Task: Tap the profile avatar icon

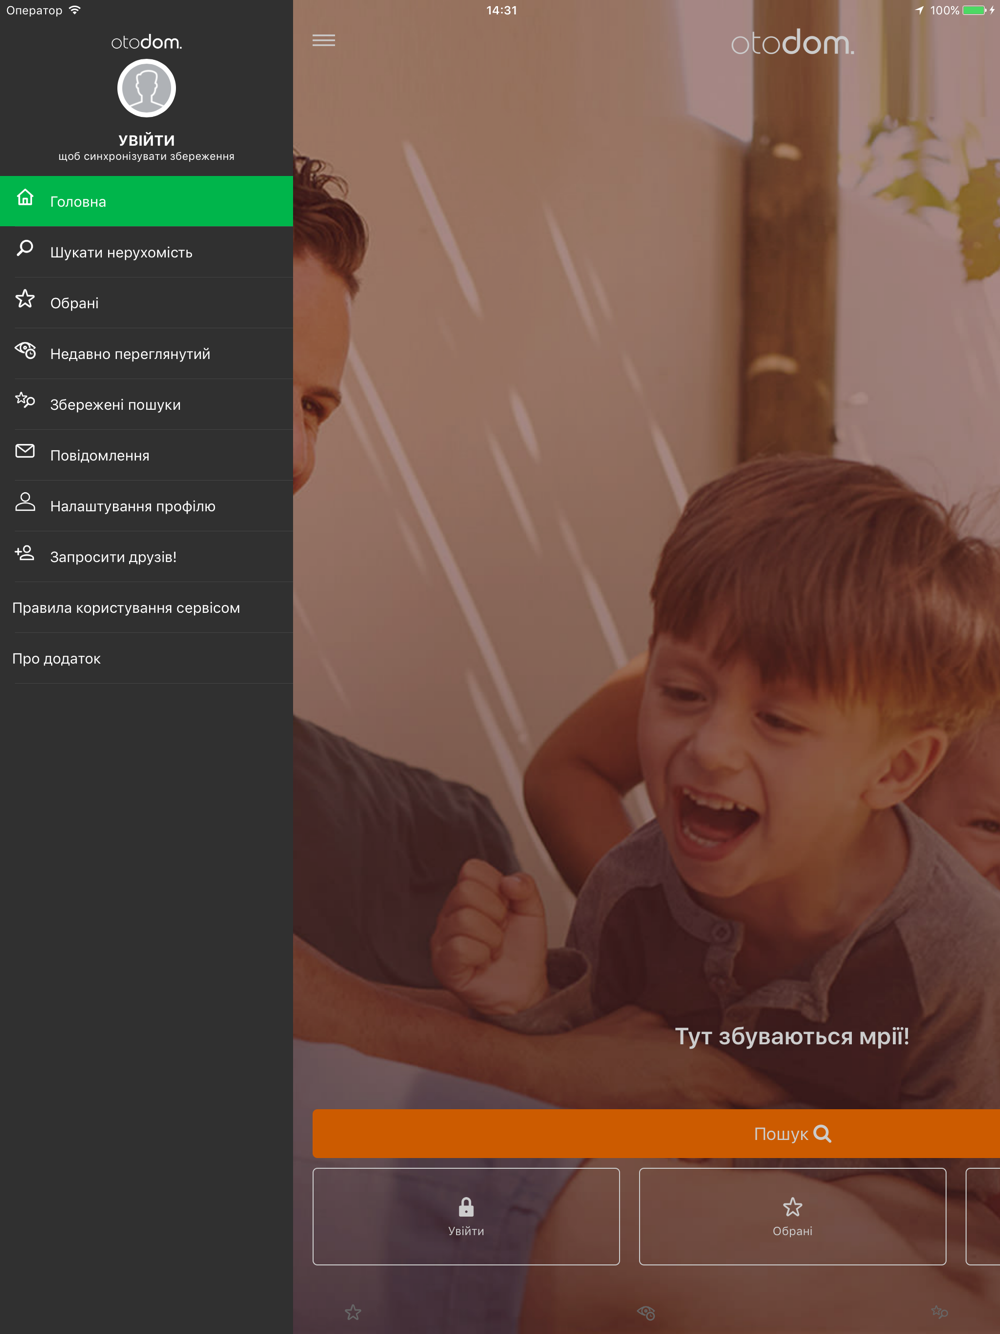Action: pos(146,88)
